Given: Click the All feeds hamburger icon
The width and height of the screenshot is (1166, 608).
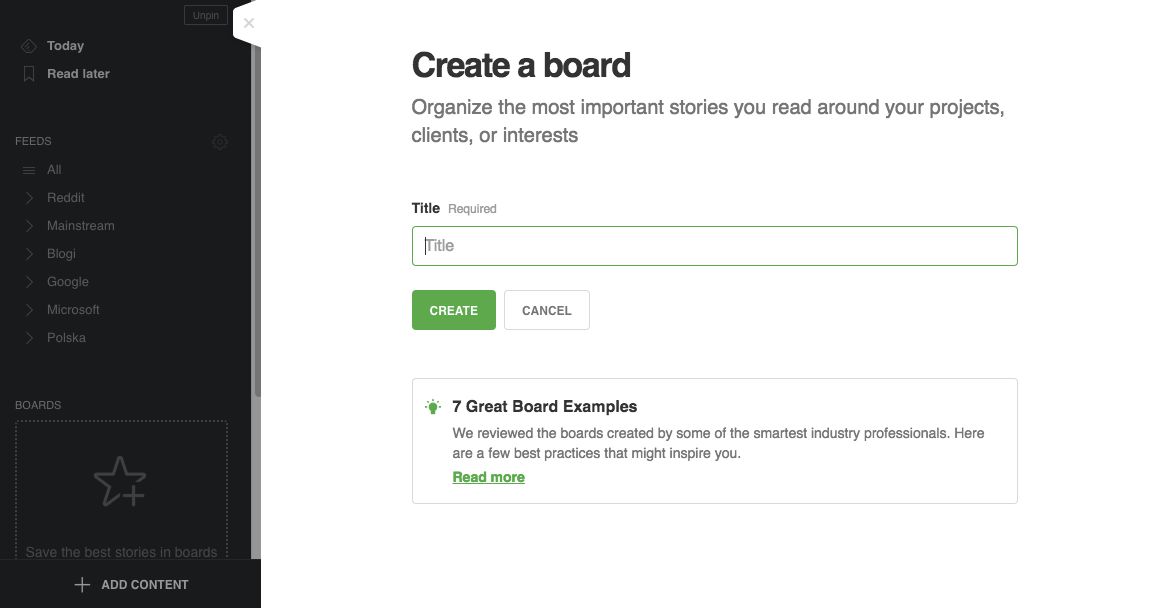Looking at the screenshot, I should [x=29, y=170].
